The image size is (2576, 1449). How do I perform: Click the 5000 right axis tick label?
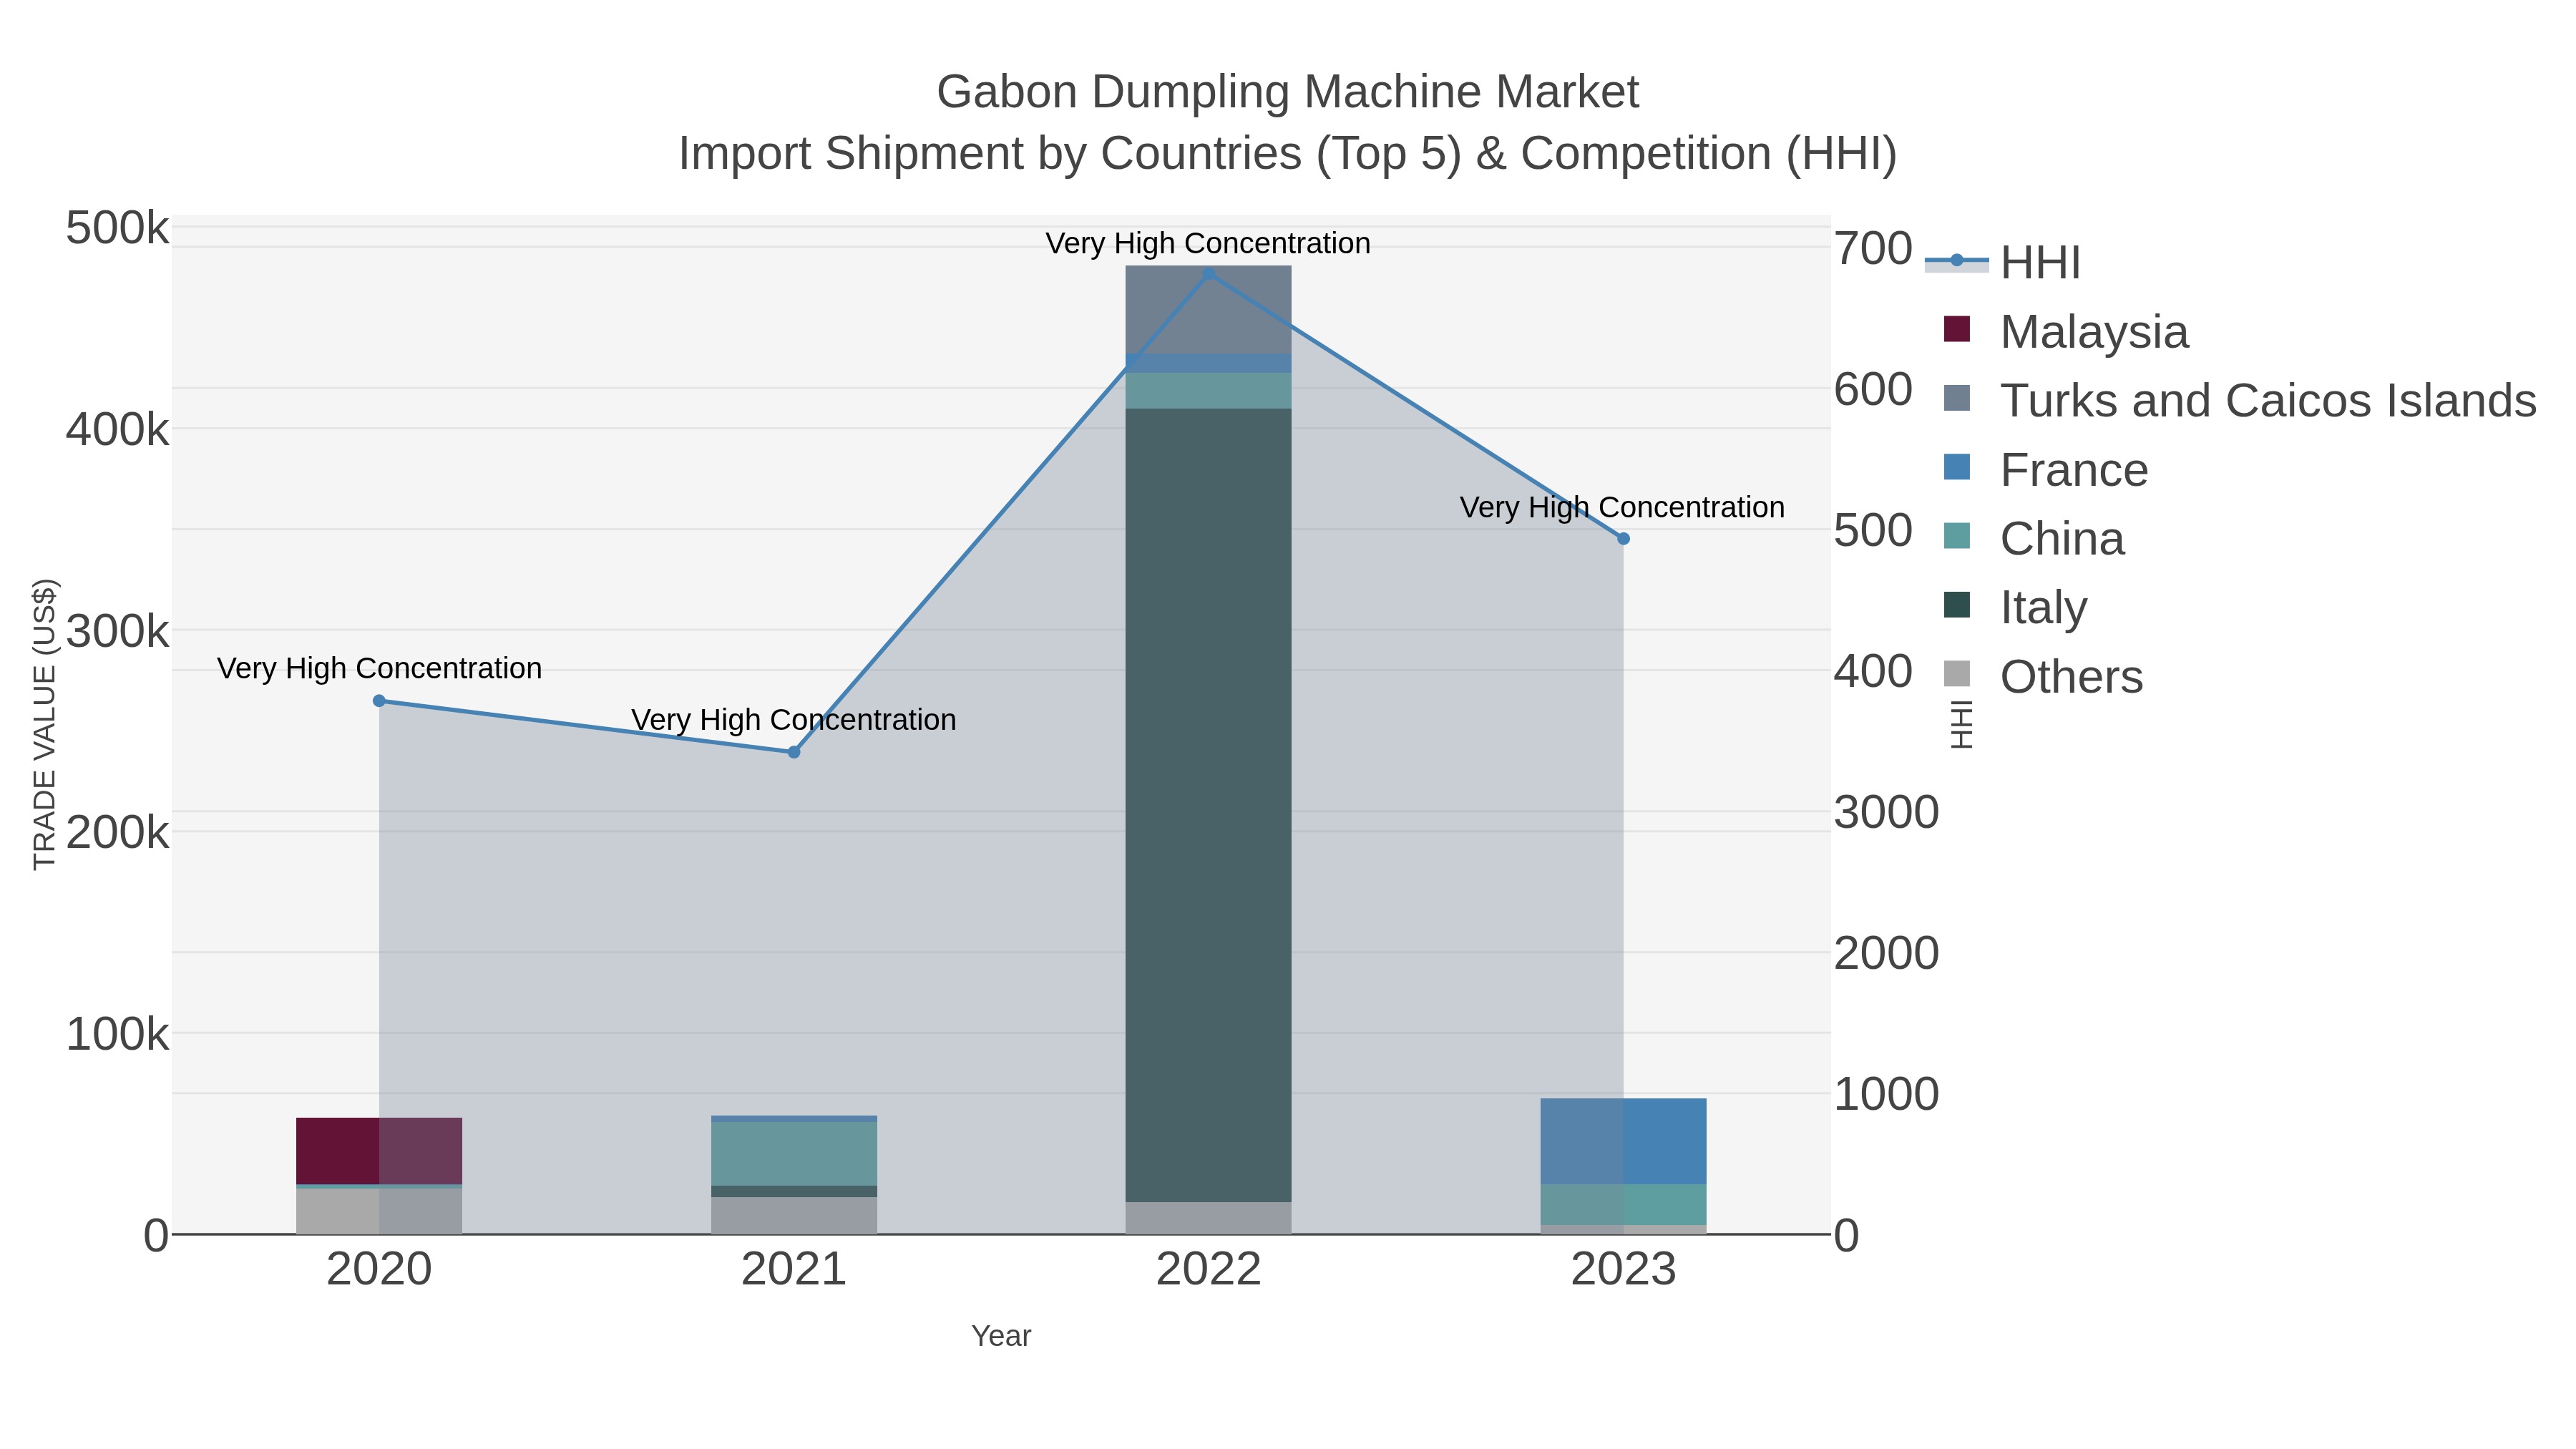pos(1873,530)
